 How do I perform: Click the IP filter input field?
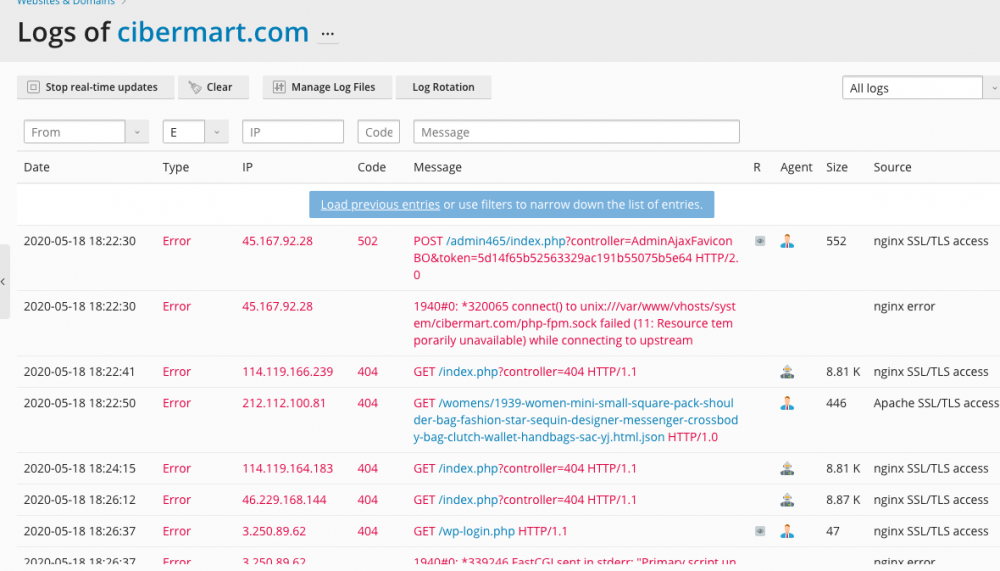(293, 132)
